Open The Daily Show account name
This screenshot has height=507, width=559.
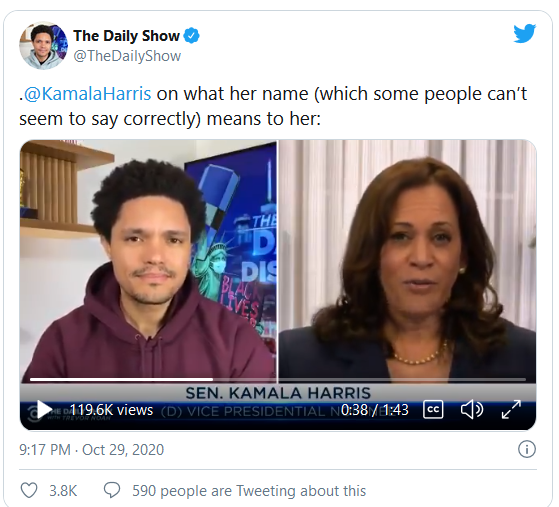126,36
